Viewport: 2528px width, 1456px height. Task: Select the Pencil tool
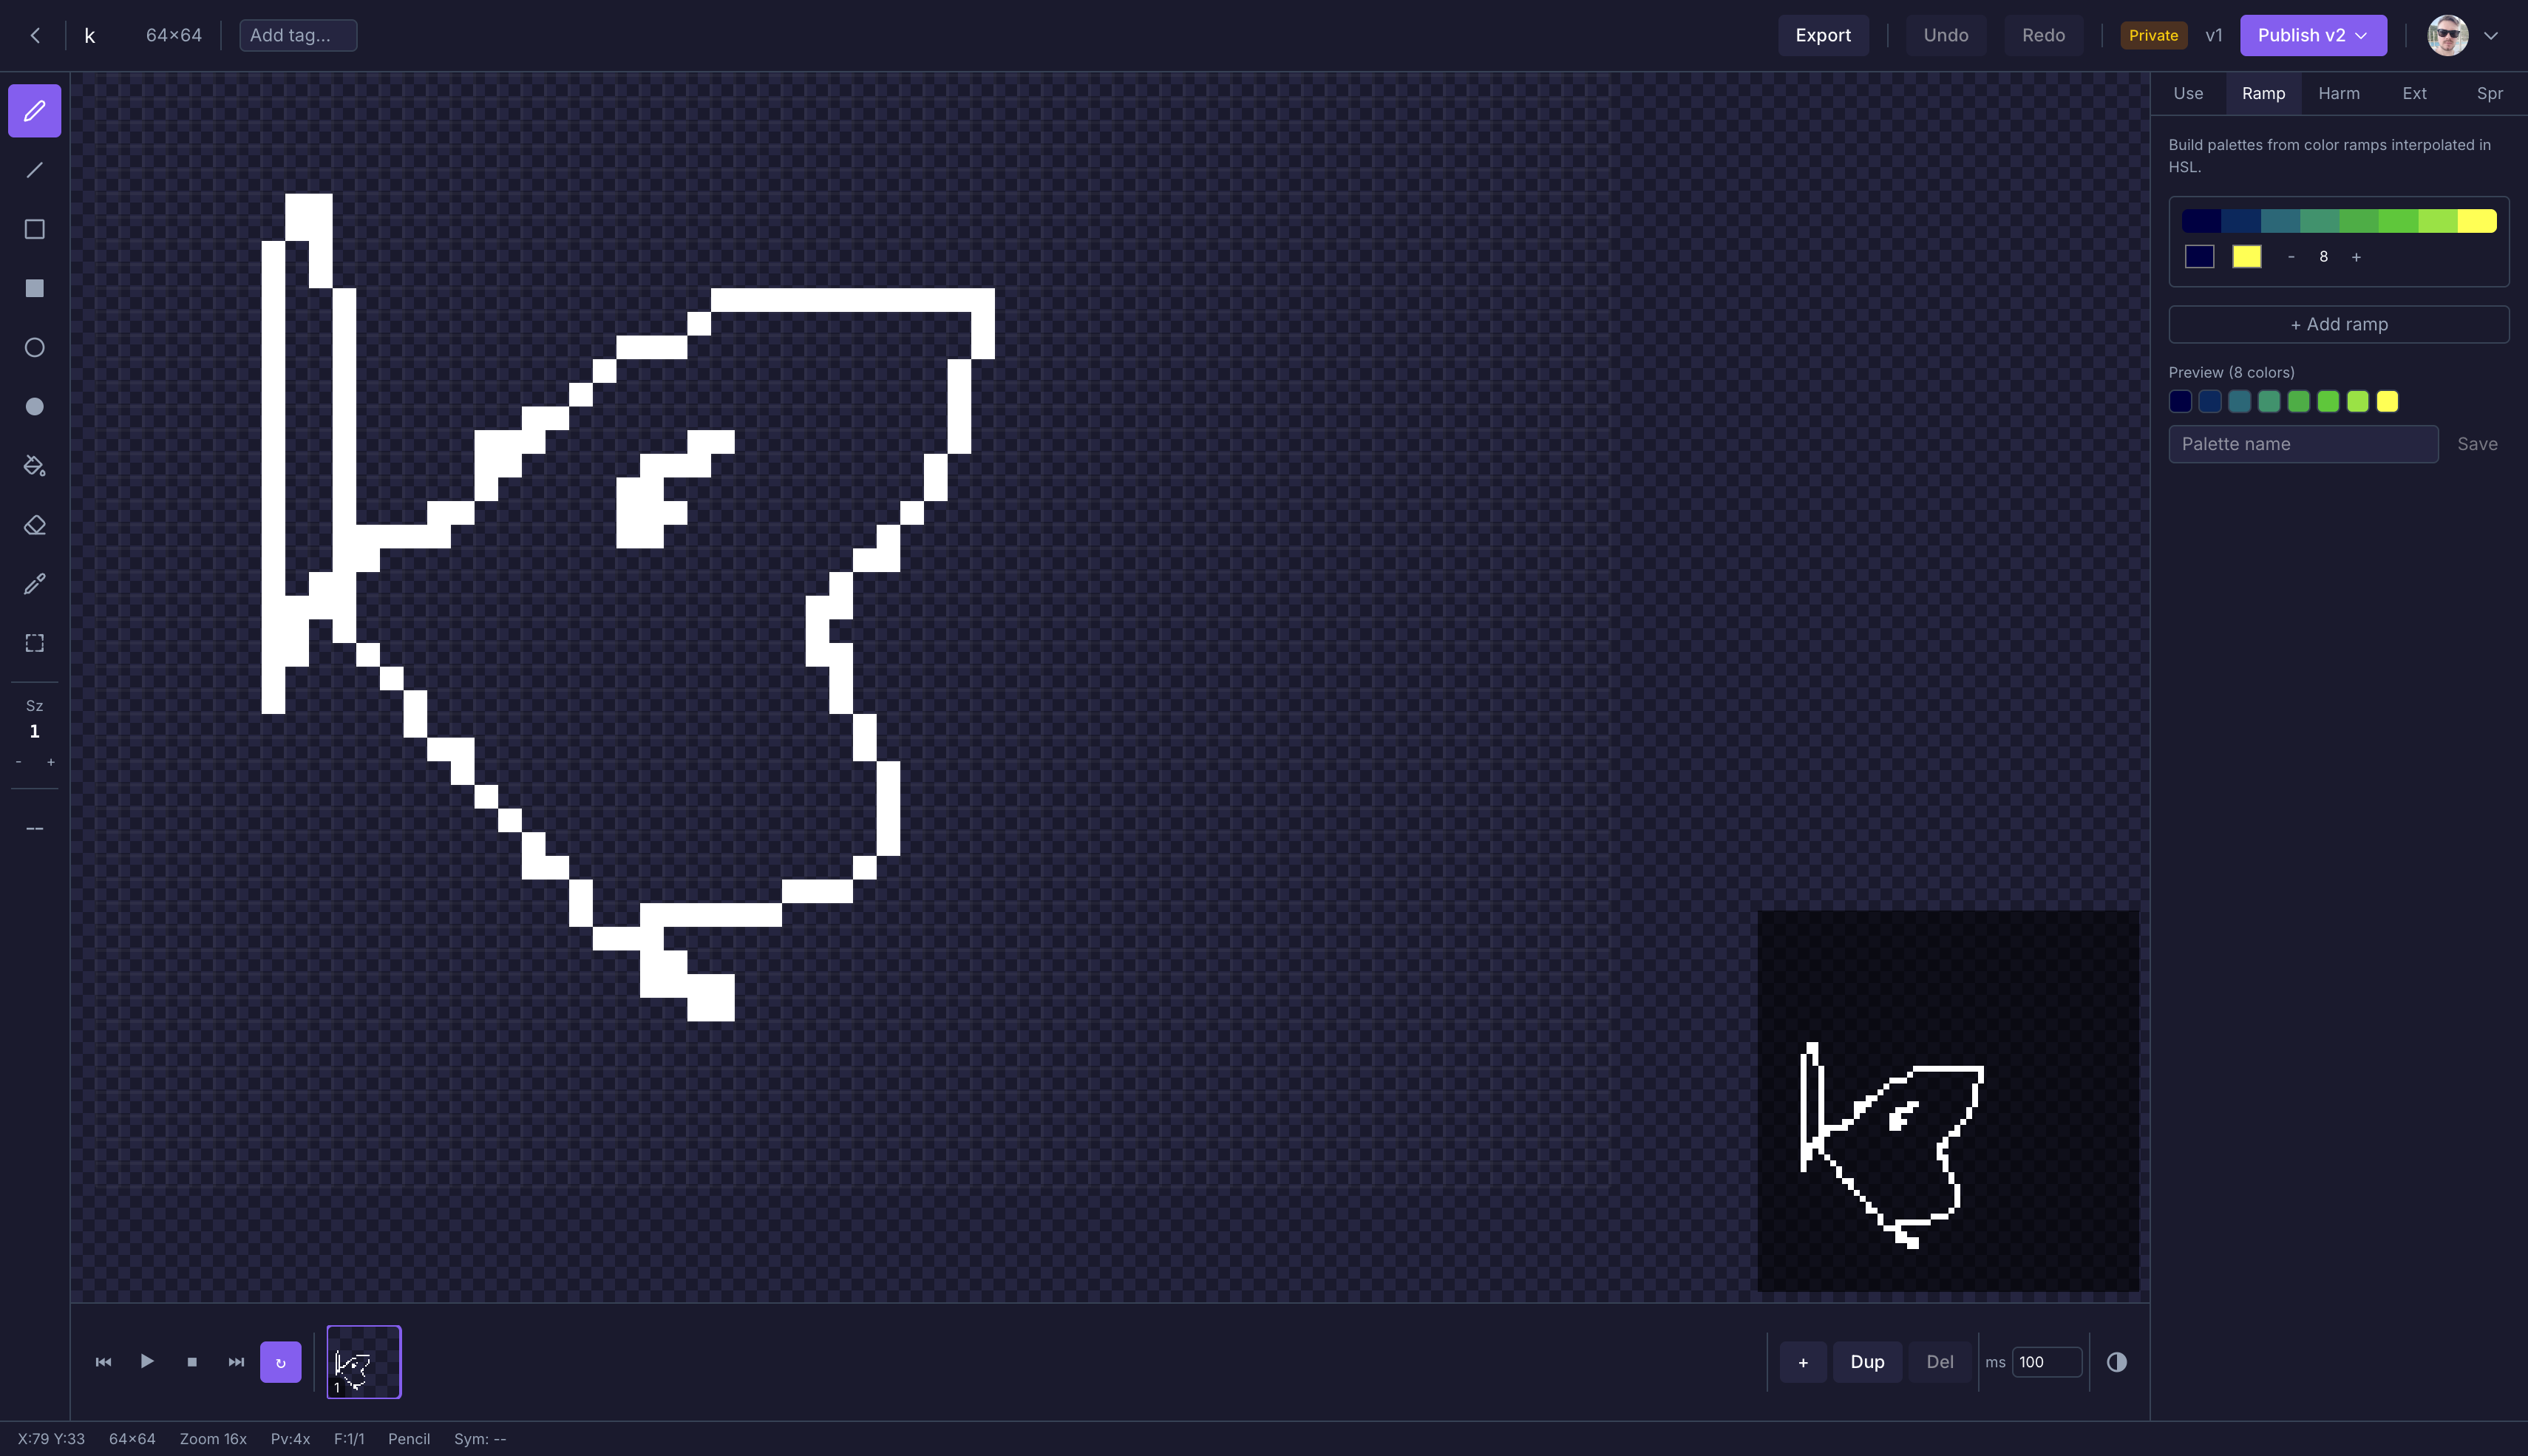34,110
